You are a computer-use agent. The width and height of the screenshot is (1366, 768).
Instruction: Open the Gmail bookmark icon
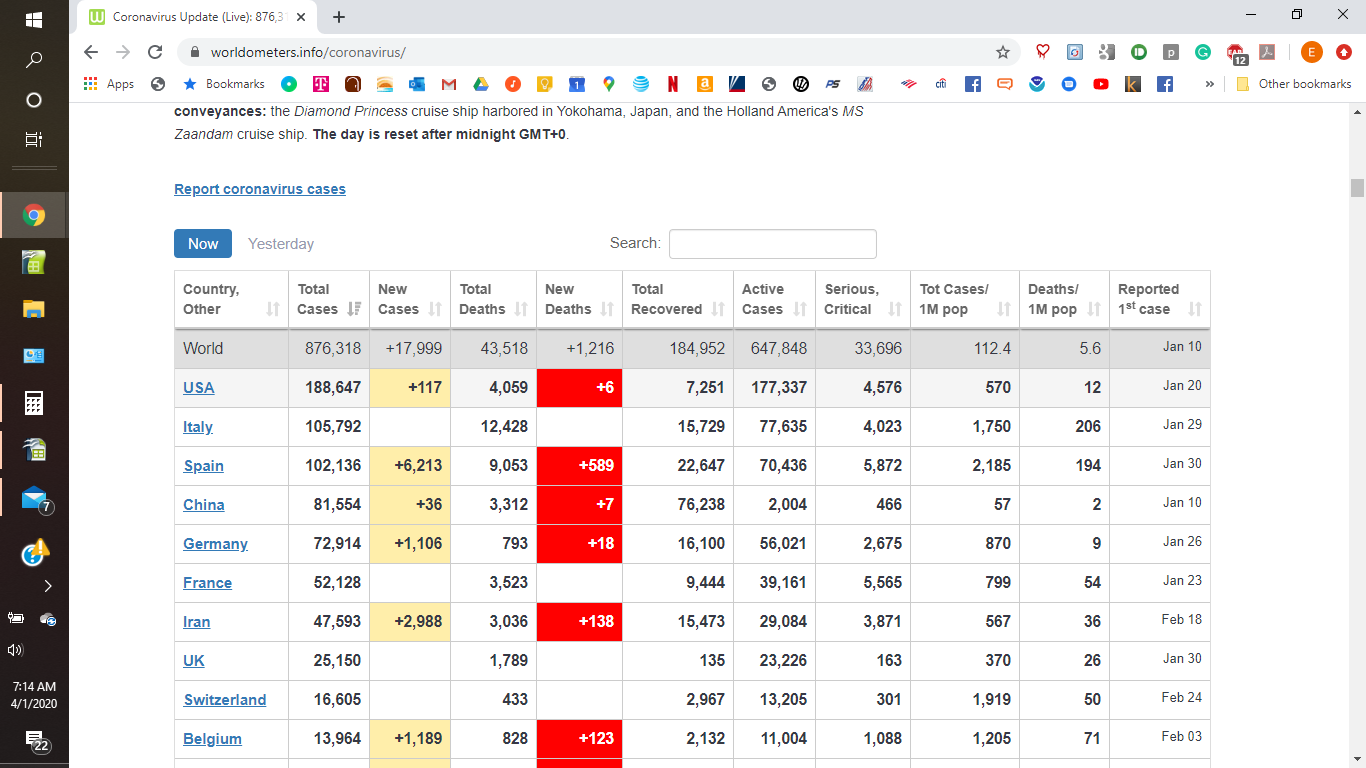[x=449, y=84]
